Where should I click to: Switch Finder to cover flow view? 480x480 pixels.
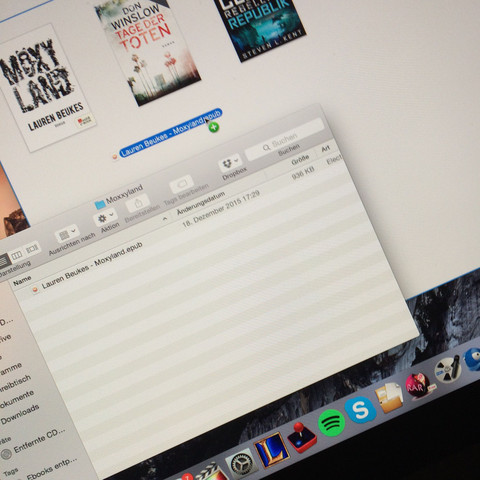click(32, 248)
